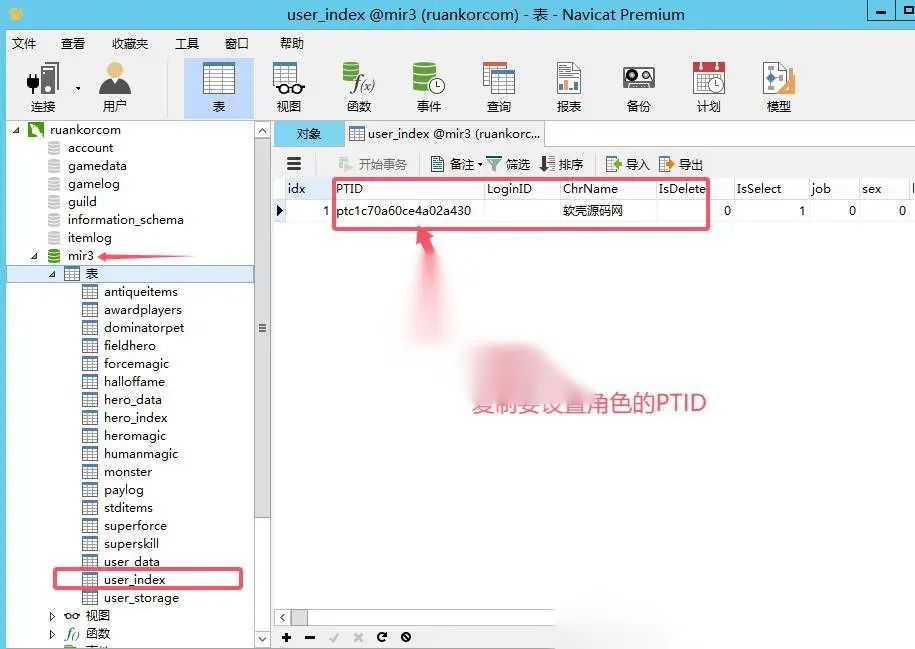Switch to the 对象 tab
Screen dimensions: 915x649
[x=309, y=134]
